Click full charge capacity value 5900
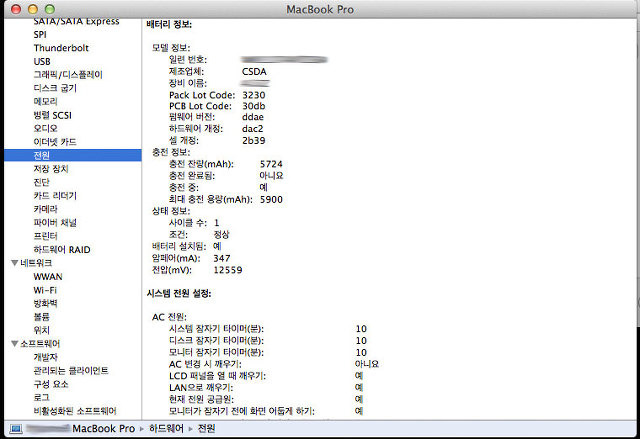The width and height of the screenshot is (640, 439). click(271, 200)
